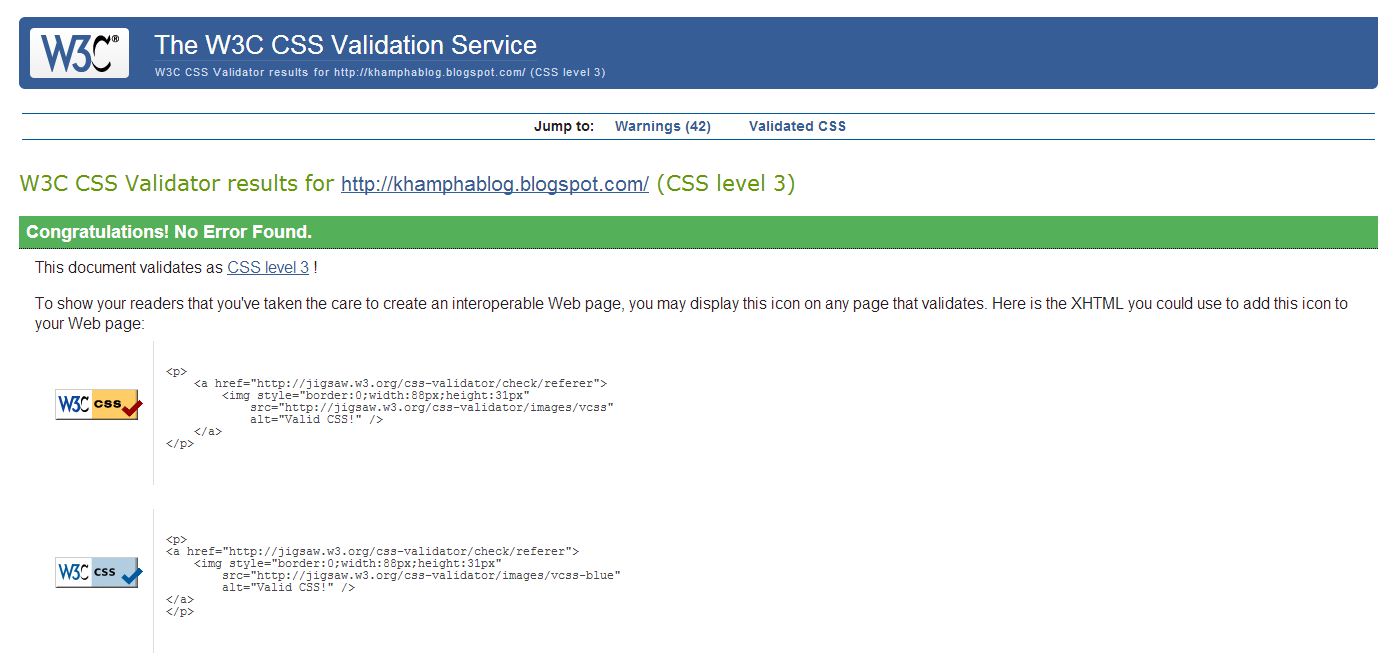1397x664 pixels.
Task: Open the CSS level 3 link
Action: [x=268, y=268]
